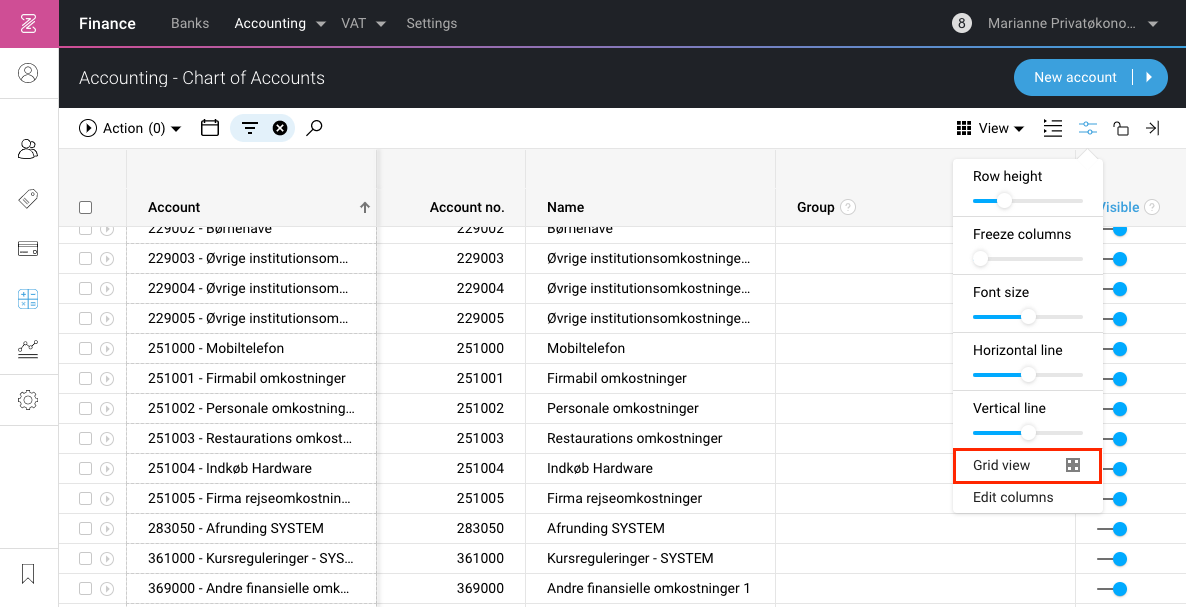The height and width of the screenshot is (607, 1186).
Task: Sort by the Account column header
Action: point(174,207)
